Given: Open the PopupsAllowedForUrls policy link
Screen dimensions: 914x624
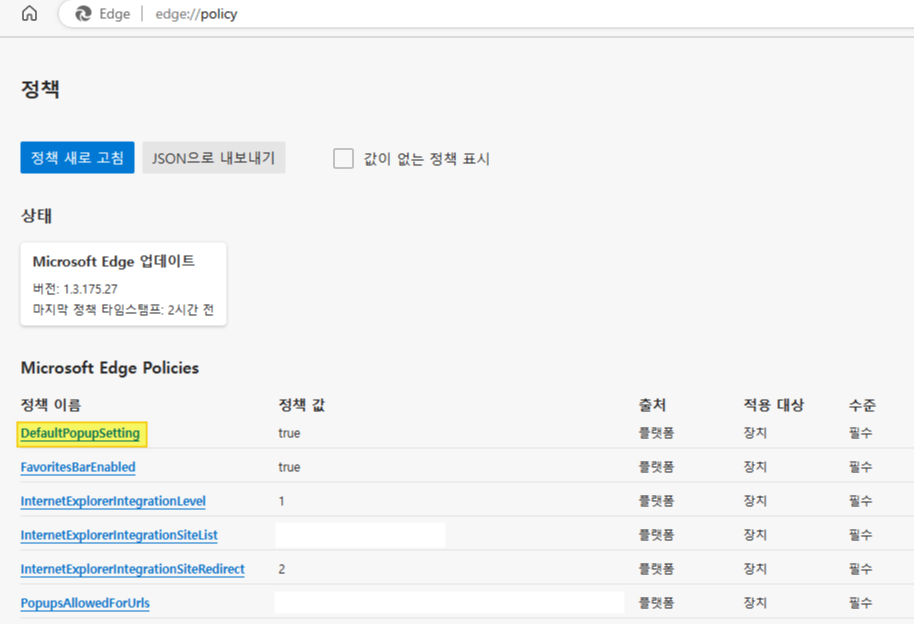Looking at the screenshot, I should tap(85, 603).
